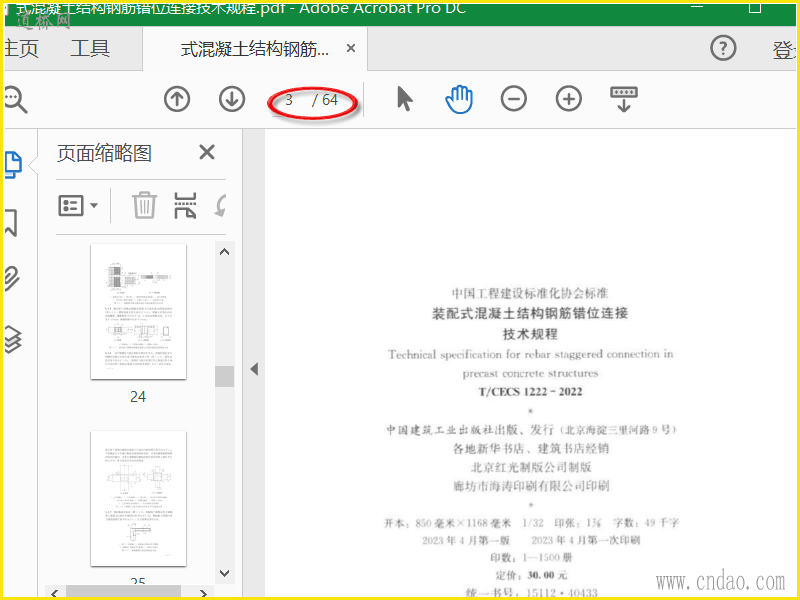
Task: Click the search magnifier icon
Action: (15, 99)
